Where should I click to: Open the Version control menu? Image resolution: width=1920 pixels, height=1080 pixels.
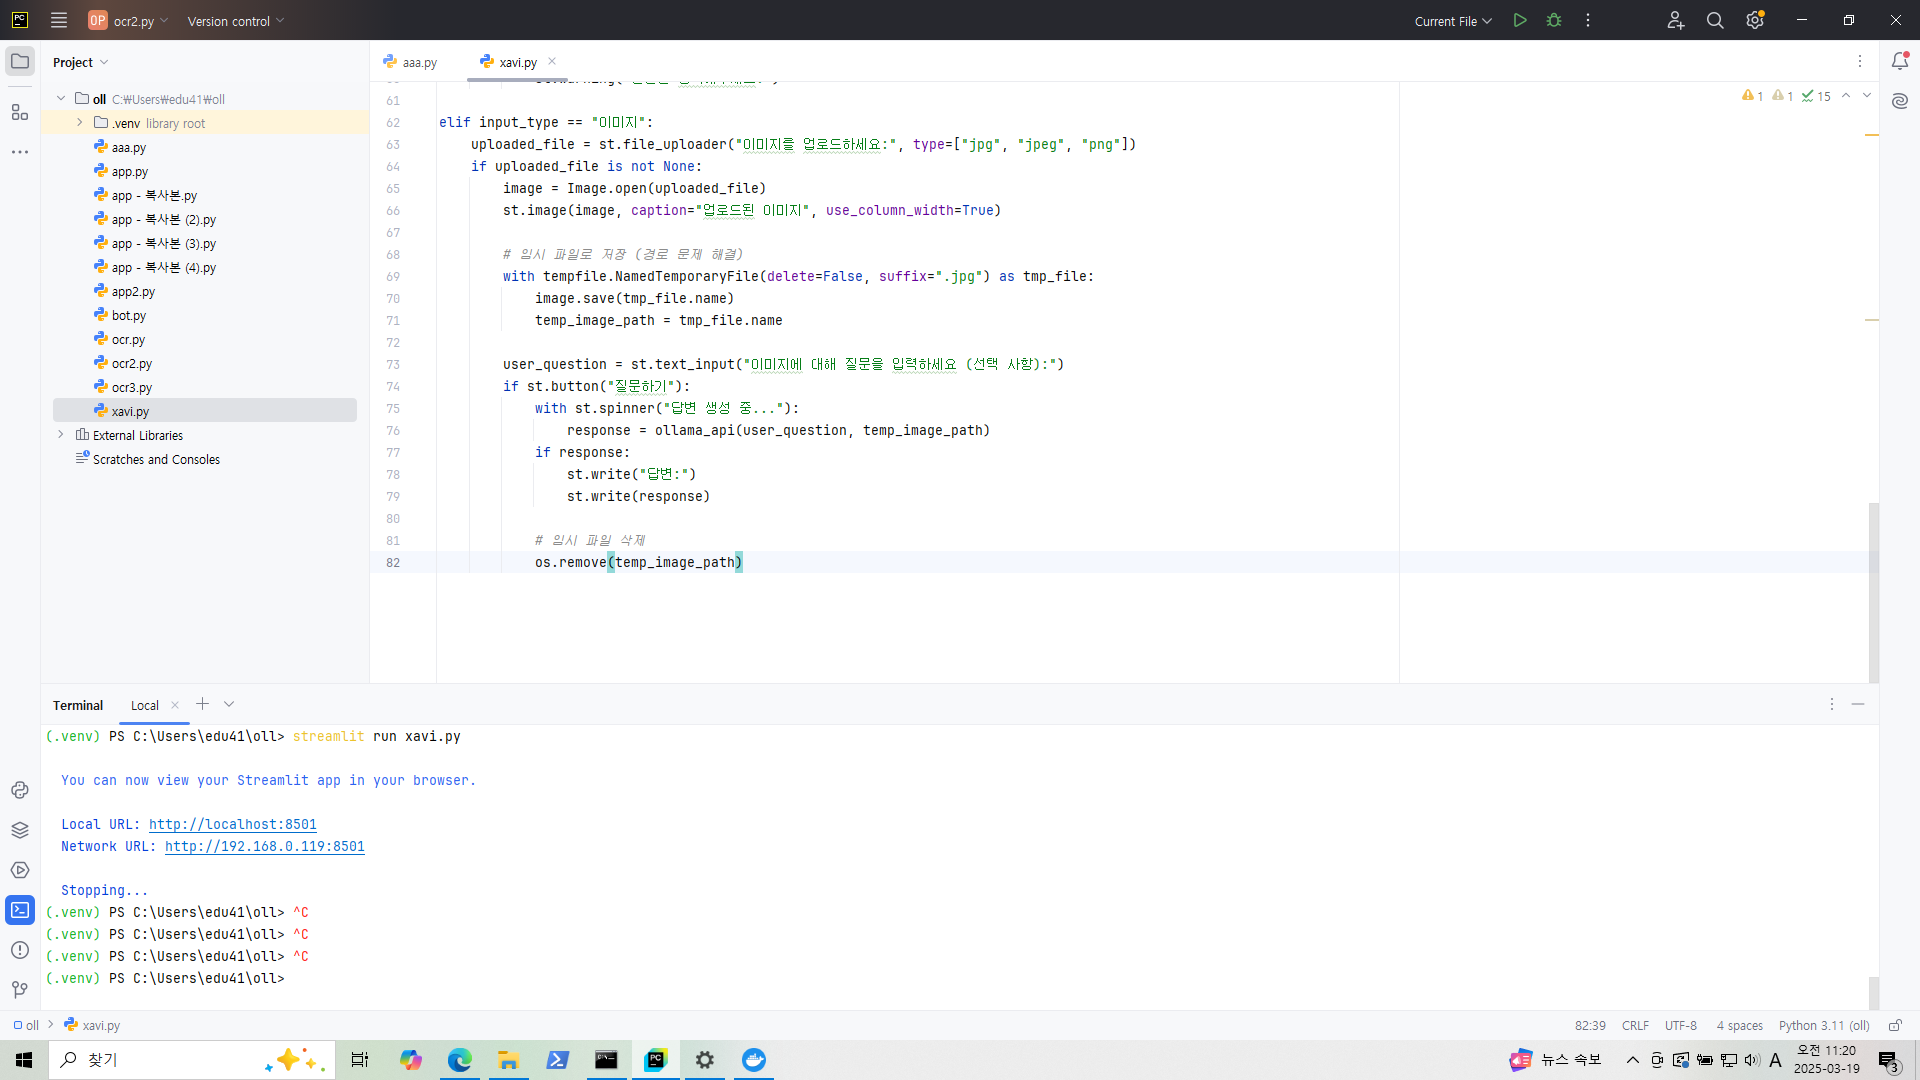coord(236,21)
